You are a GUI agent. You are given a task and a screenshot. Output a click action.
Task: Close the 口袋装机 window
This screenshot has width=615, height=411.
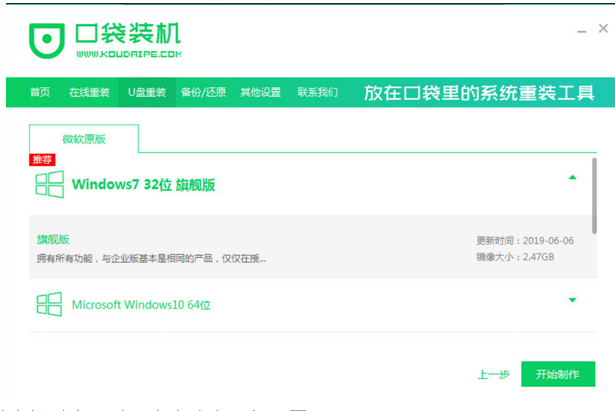click(x=603, y=28)
